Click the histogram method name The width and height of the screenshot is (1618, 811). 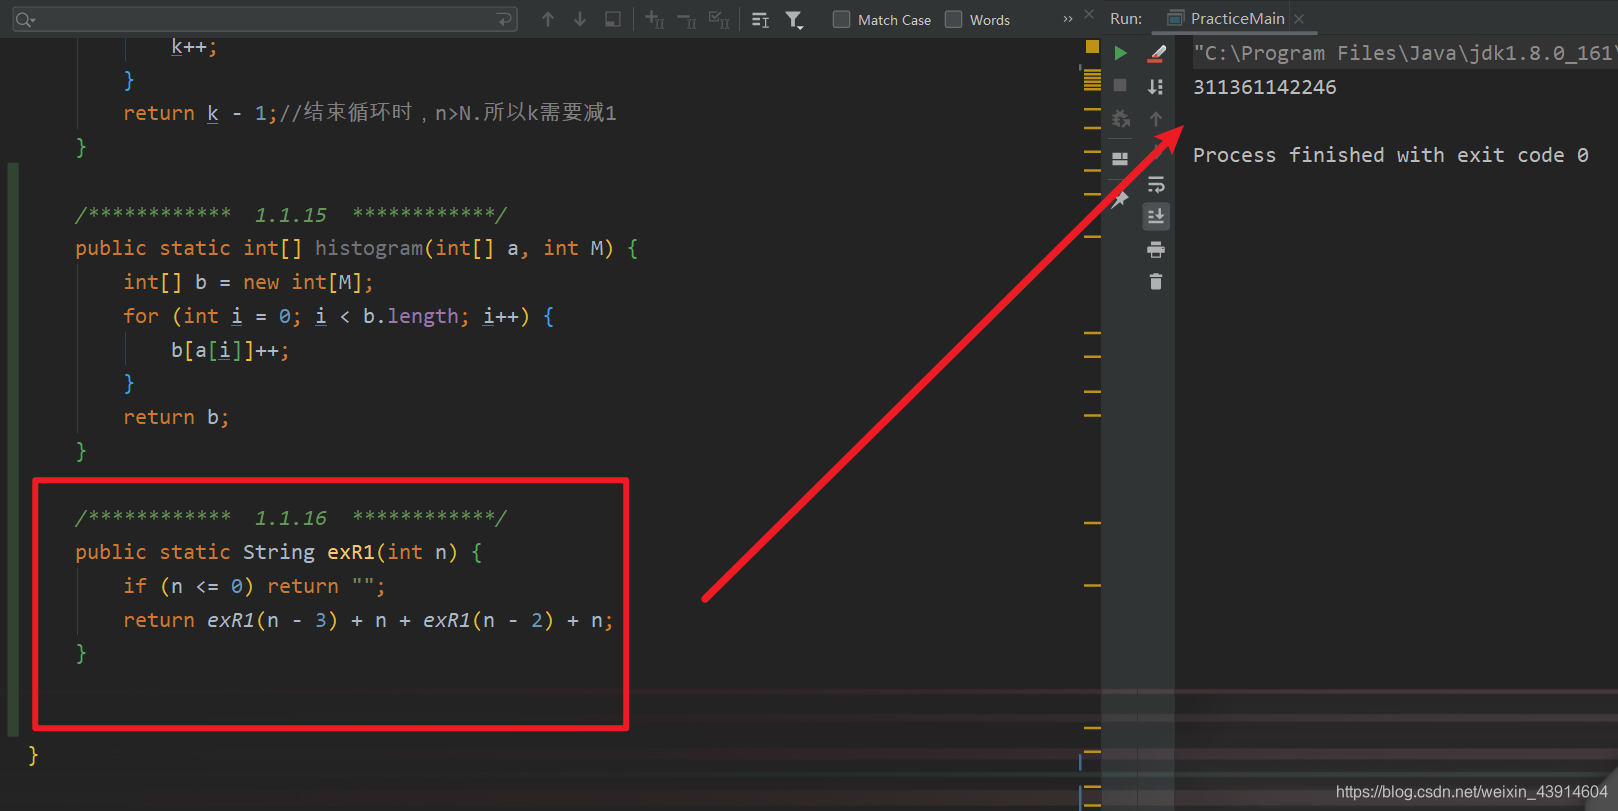coord(369,248)
